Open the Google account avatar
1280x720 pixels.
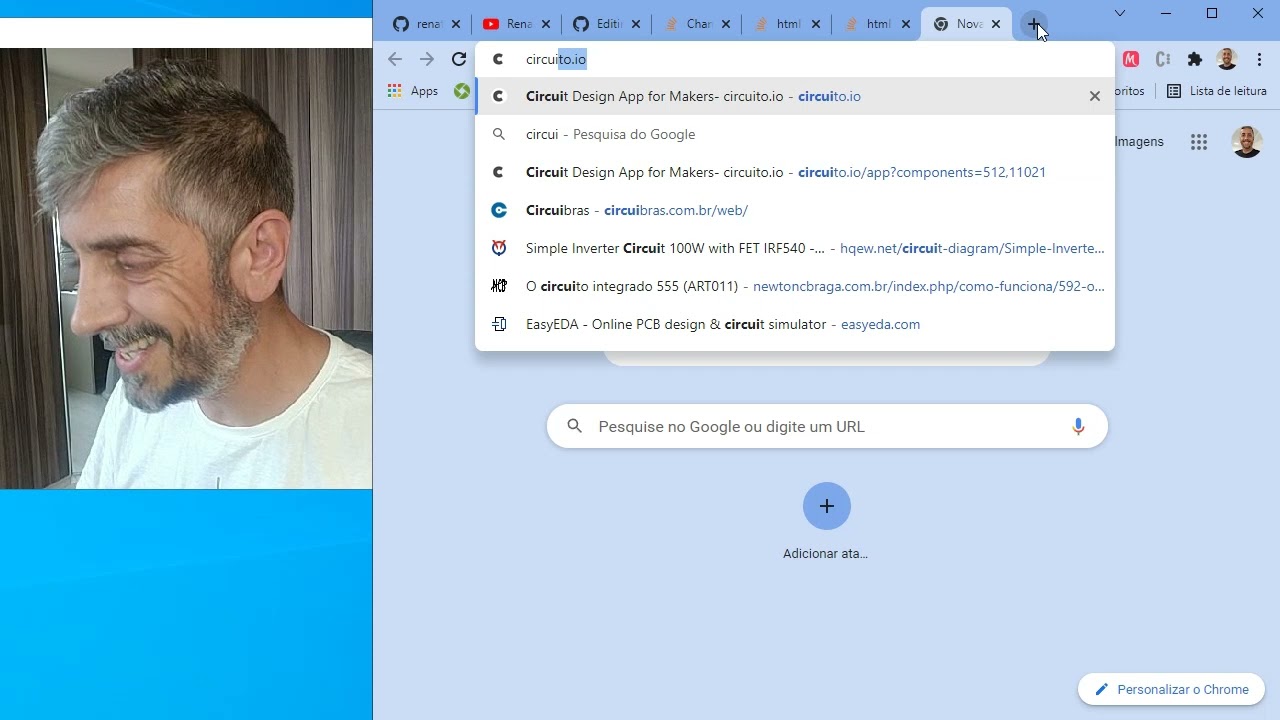coord(1246,142)
